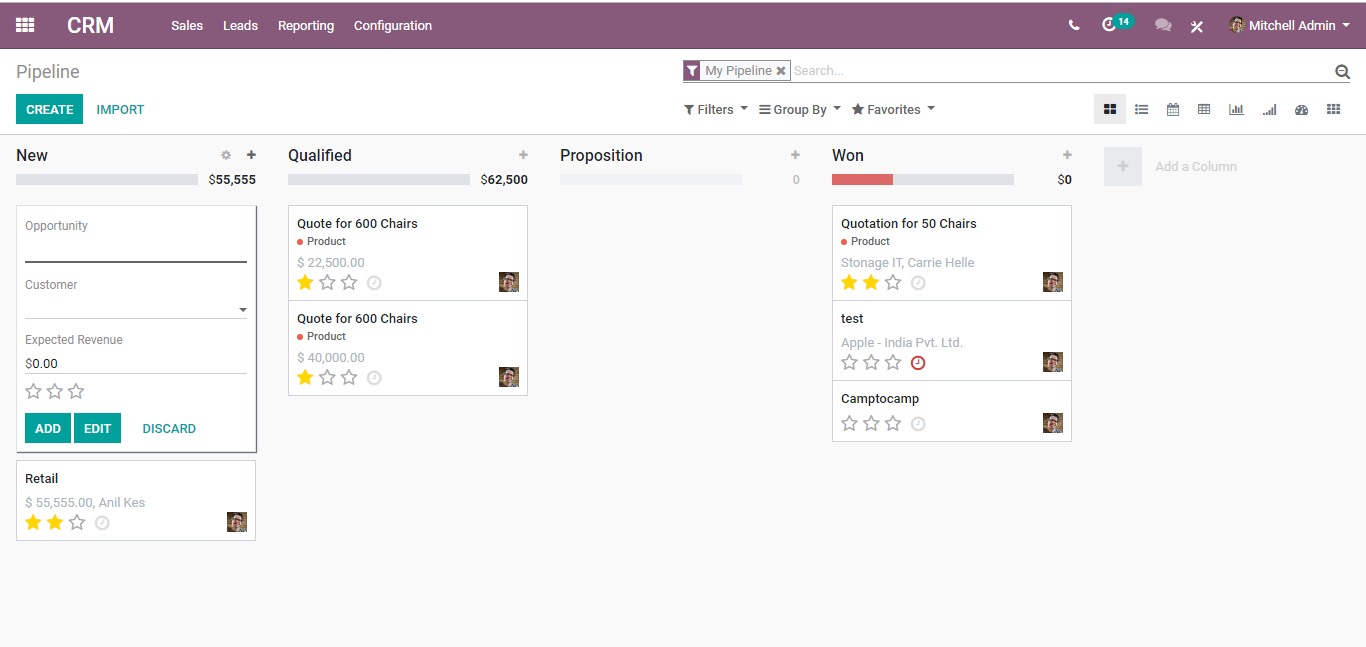Focus the Expected Revenue field
Viewport: 1366px width, 647px height.
tap(136, 364)
